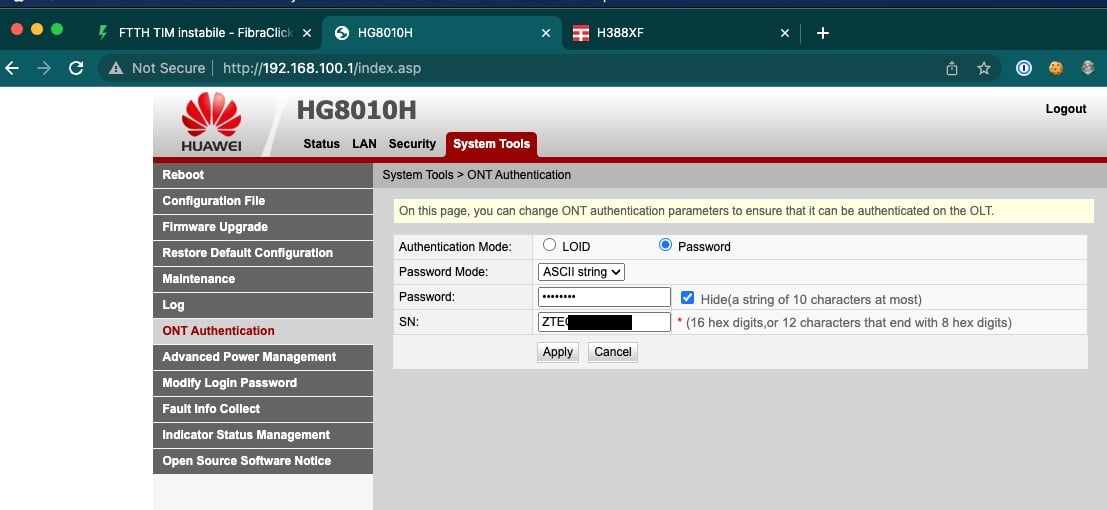The height and width of the screenshot is (510, 1107).
Task: Open Open Source Software Notice item
Action: point(263,461)
